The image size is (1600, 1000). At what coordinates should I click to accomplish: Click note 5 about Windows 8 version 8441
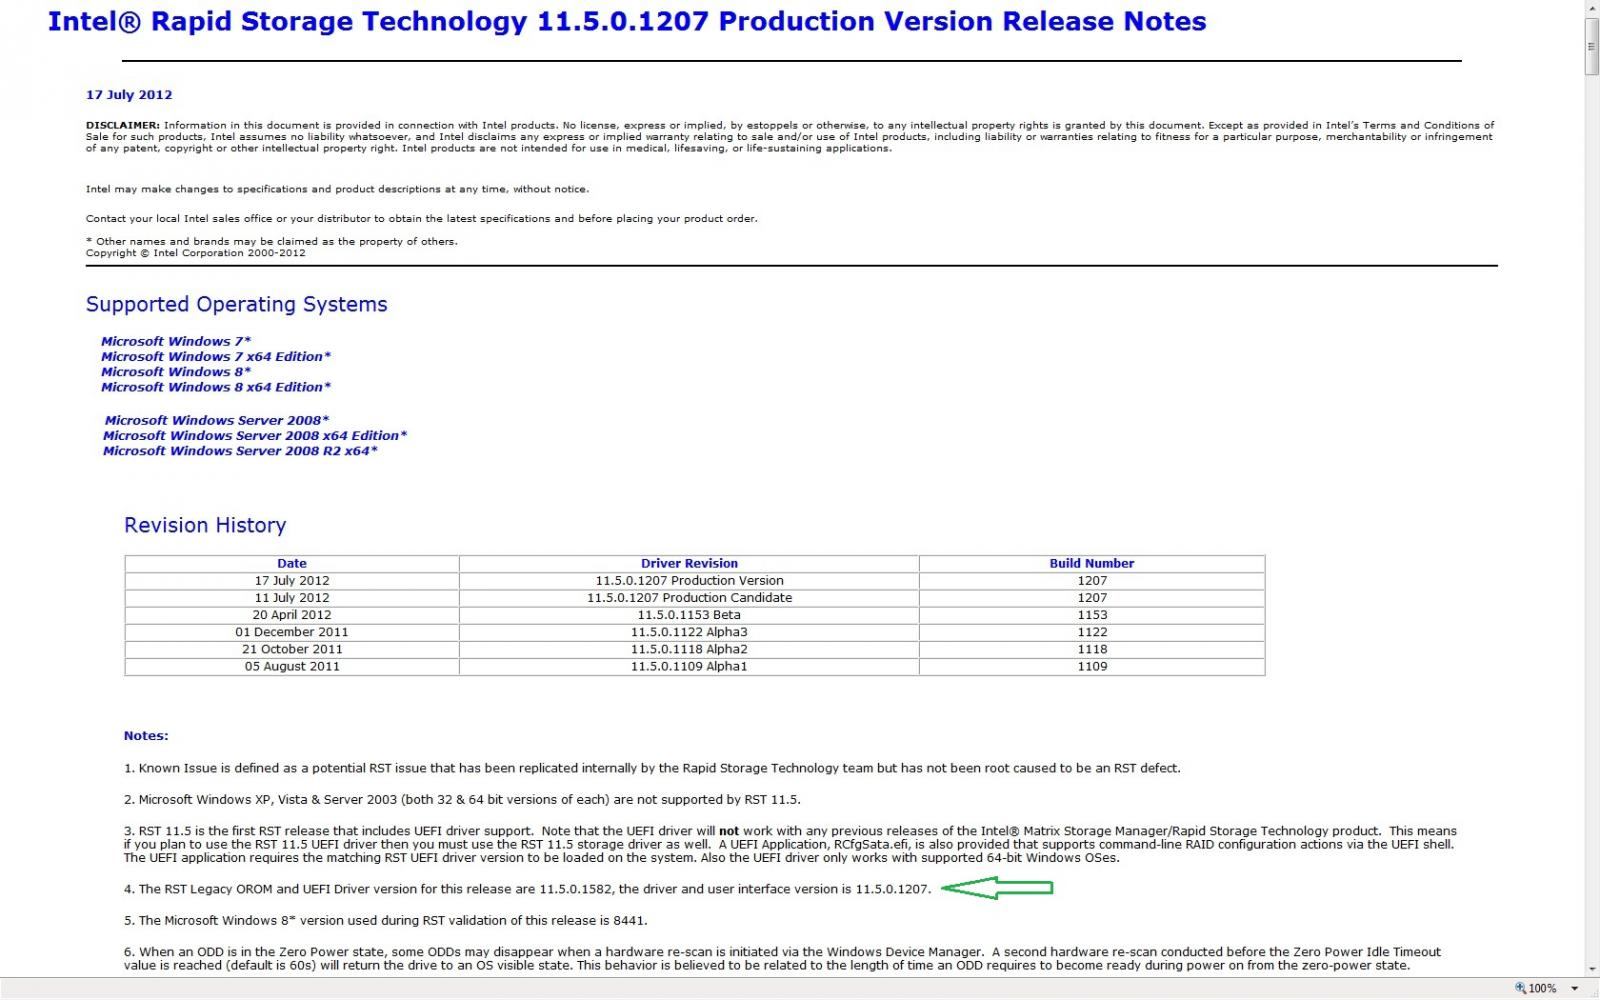386,921
